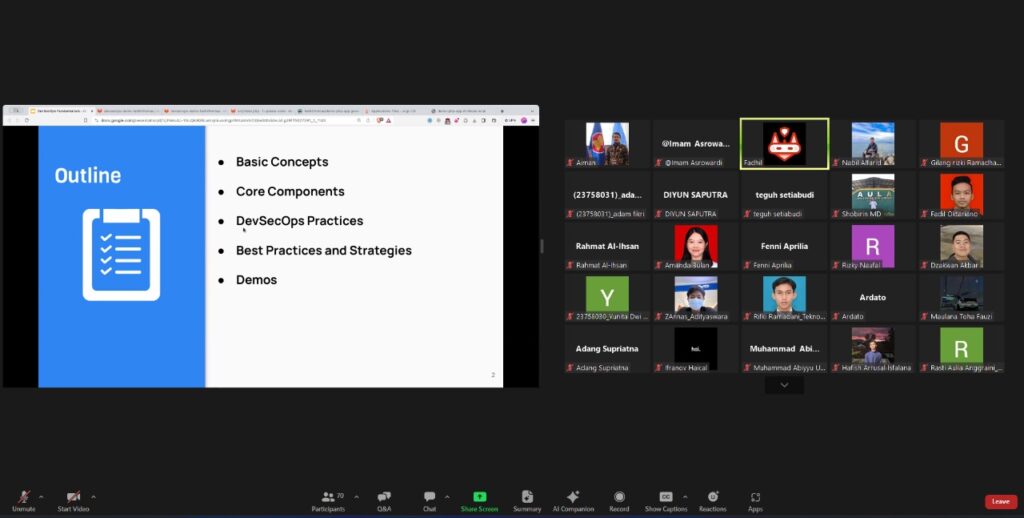Viewport: 1024px width, 518px height.
Task: Click the divider handle between shared screen and gallery
Action: [x=542, y=246]
